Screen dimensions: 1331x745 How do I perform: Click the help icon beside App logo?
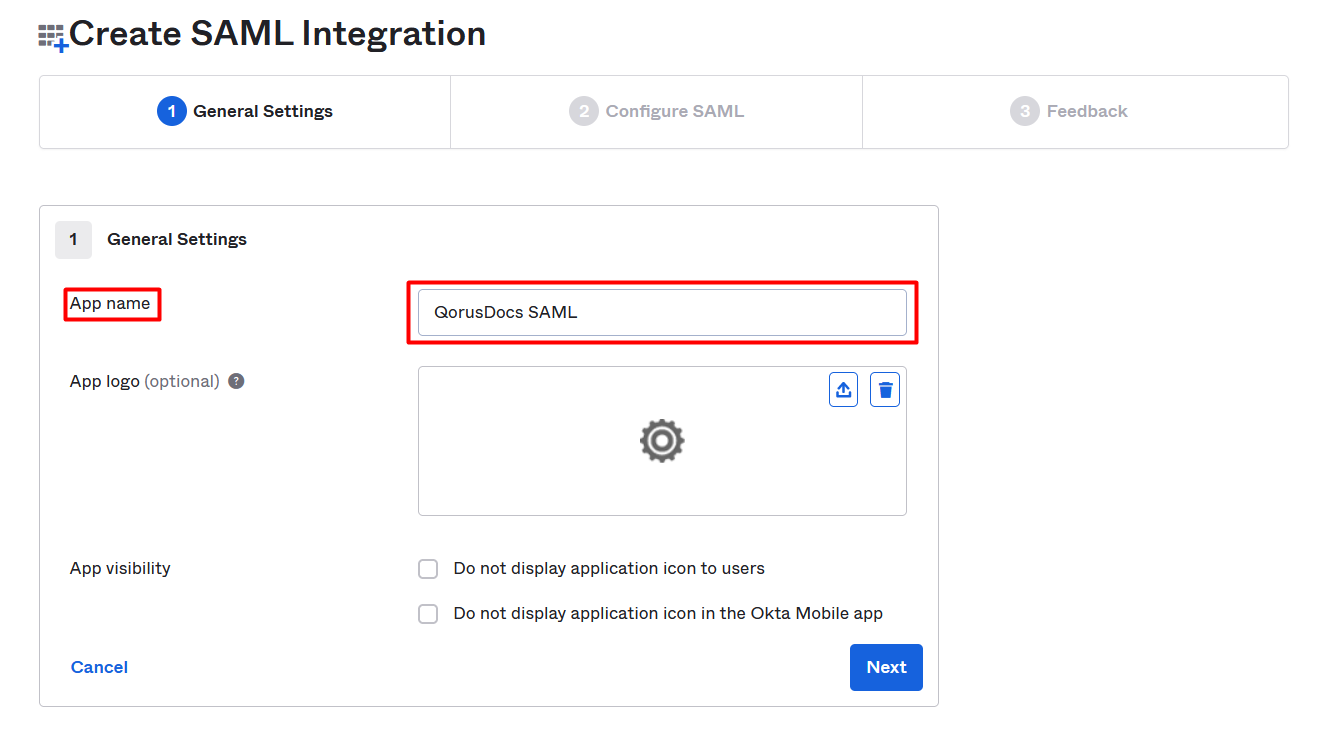(x=236, y=381)
